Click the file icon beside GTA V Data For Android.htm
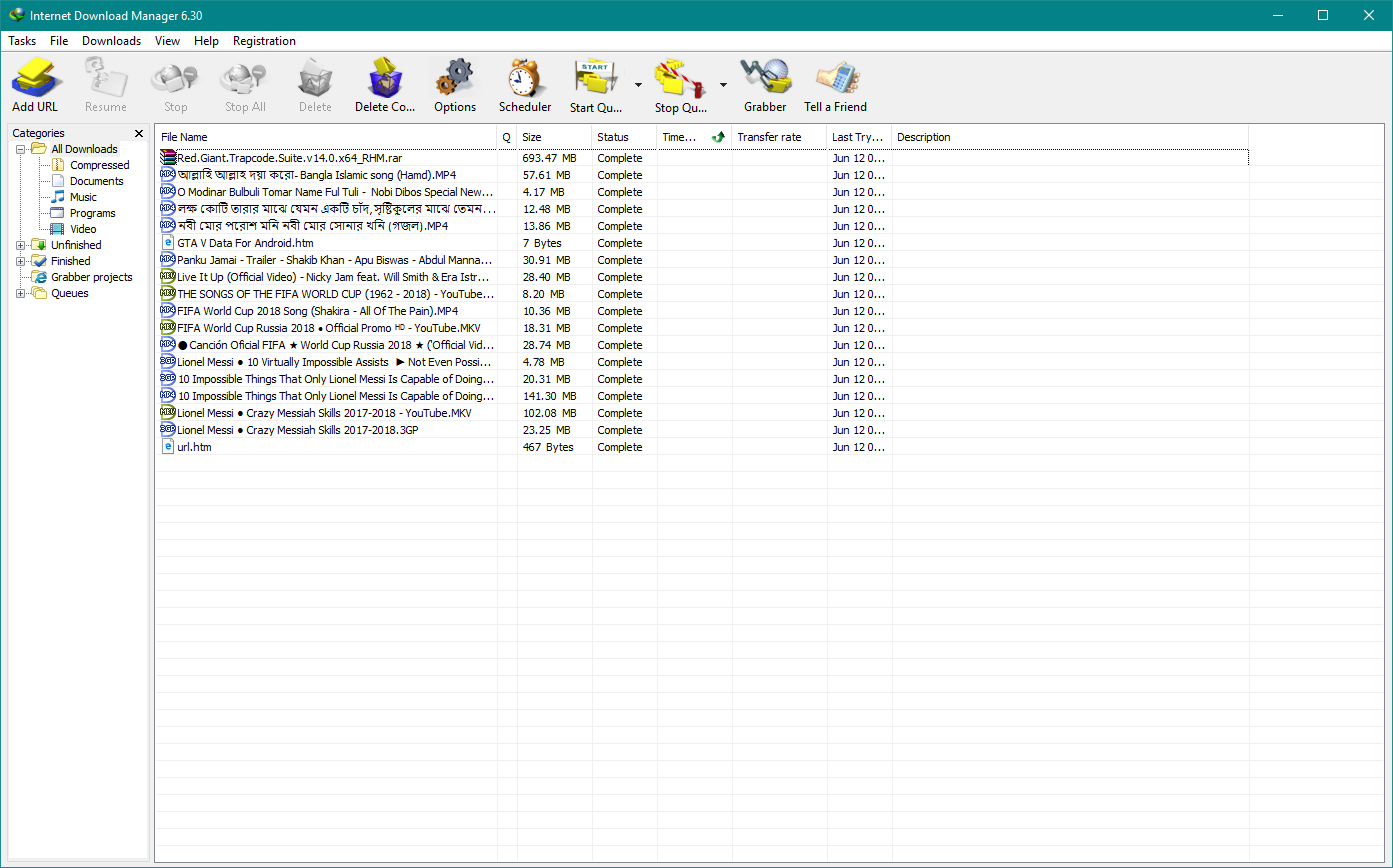The height and width of the screenshot is (868, 1393). [168, 243]
